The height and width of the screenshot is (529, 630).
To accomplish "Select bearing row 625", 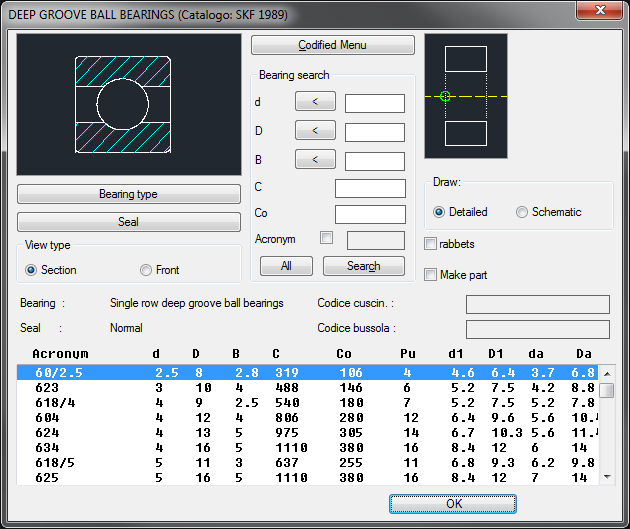I will point(307,478).
